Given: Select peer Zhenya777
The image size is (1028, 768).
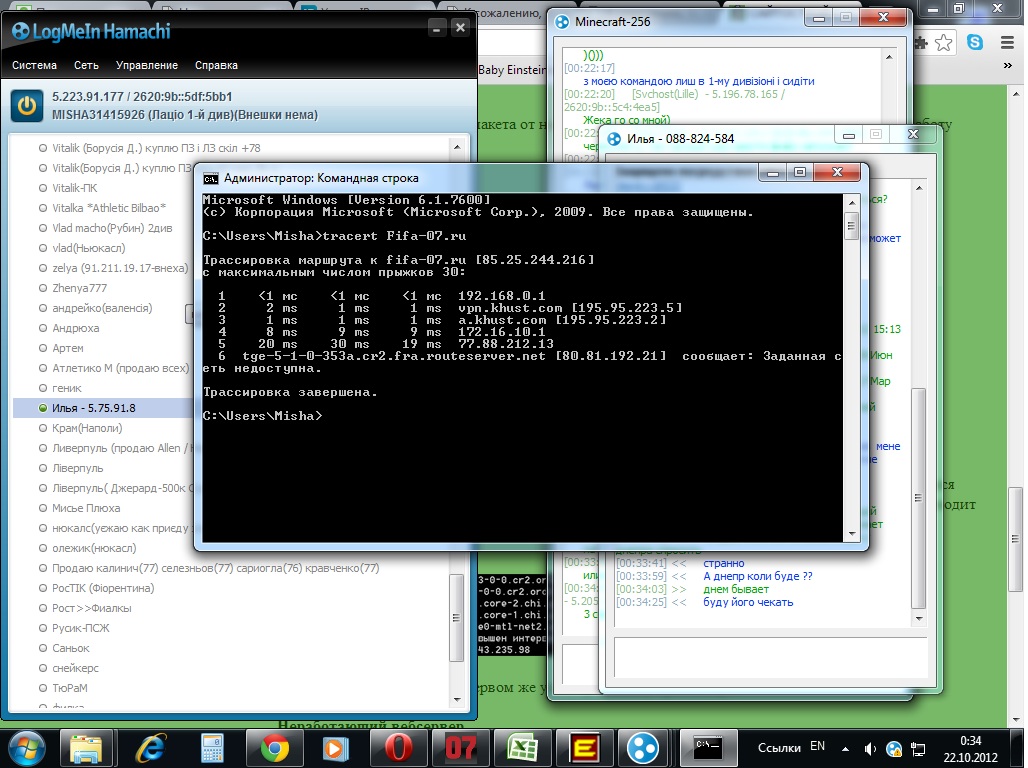Looking at the screenshot, I should click(79, 288).
